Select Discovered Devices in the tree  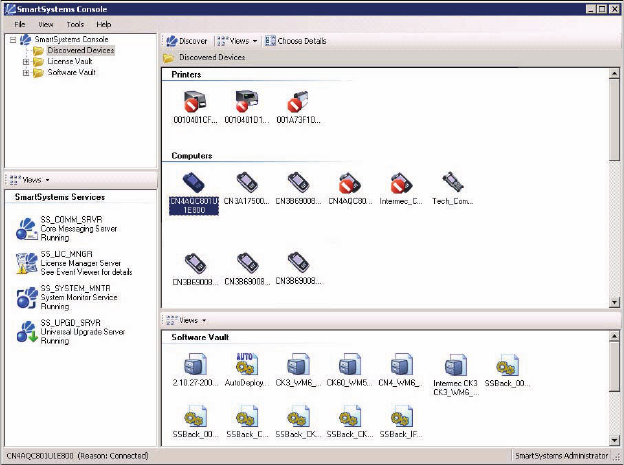[x=80, y=51]
